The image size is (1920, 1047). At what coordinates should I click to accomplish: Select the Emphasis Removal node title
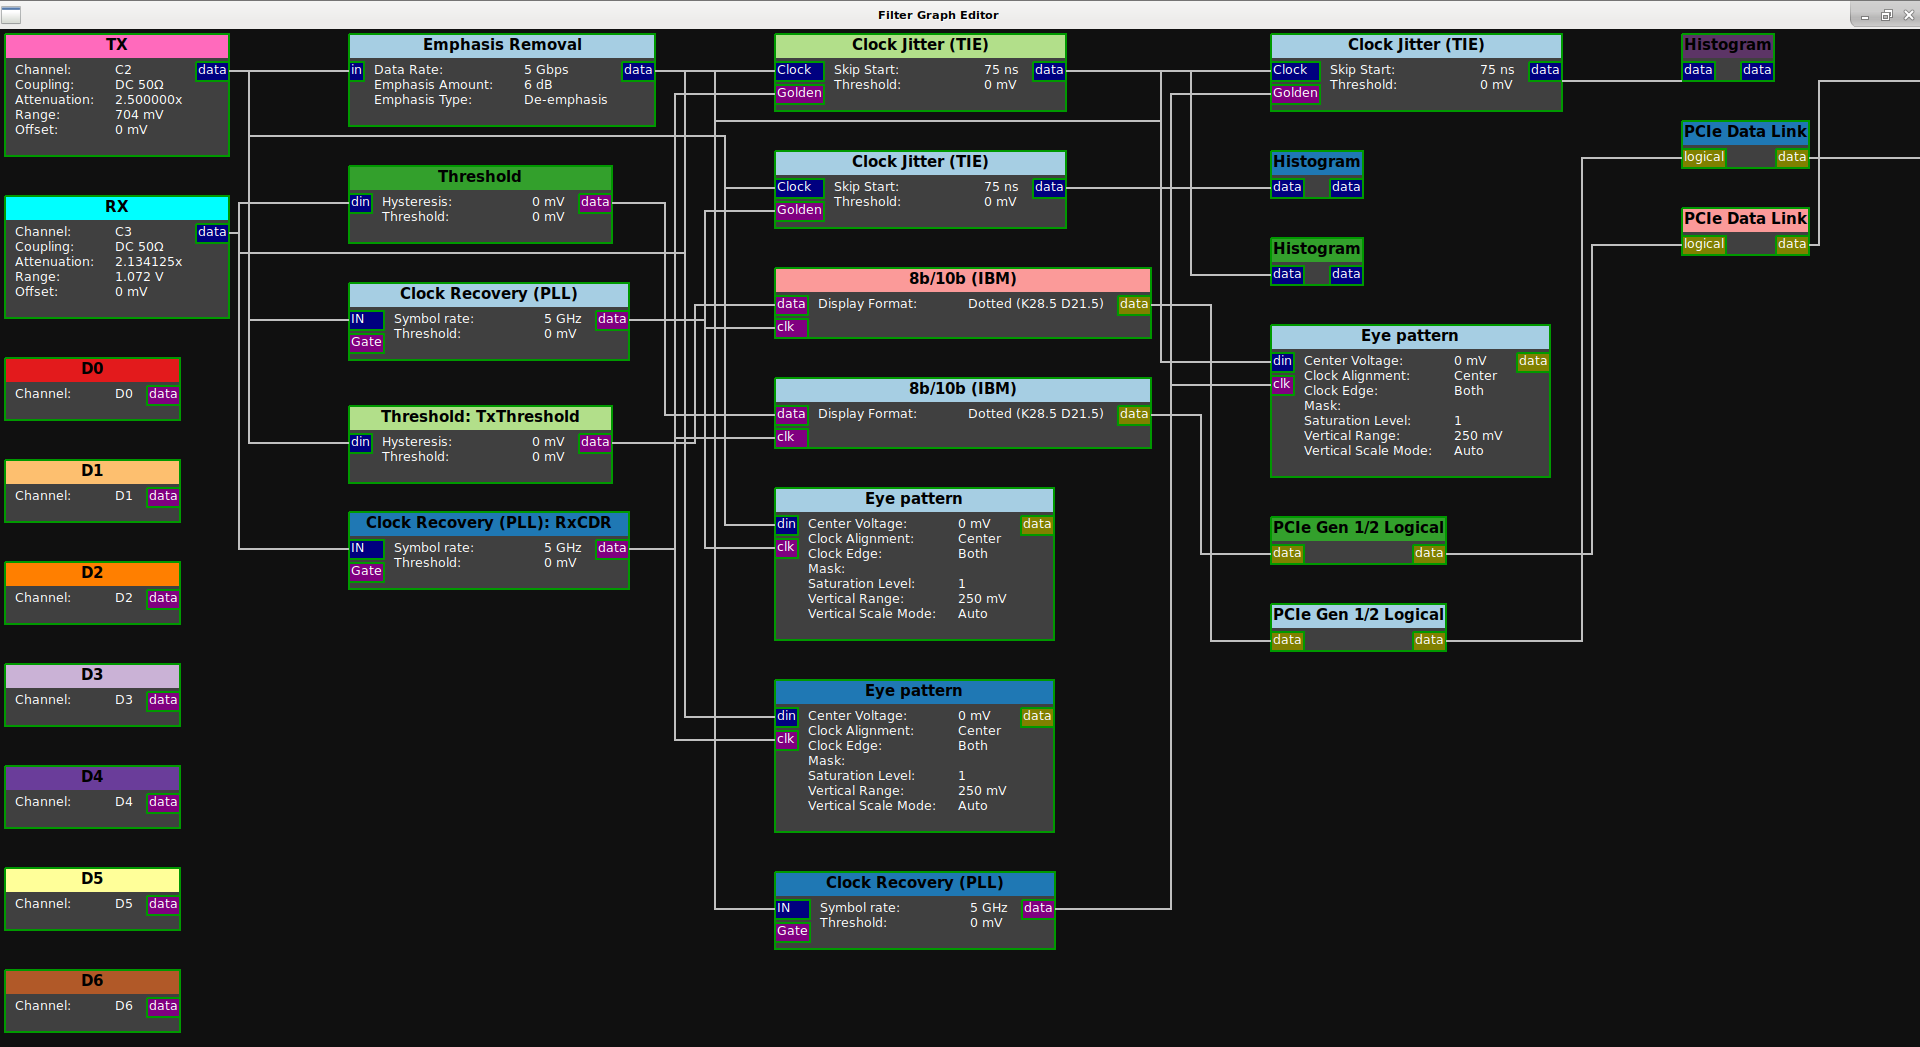coord(502,45)
